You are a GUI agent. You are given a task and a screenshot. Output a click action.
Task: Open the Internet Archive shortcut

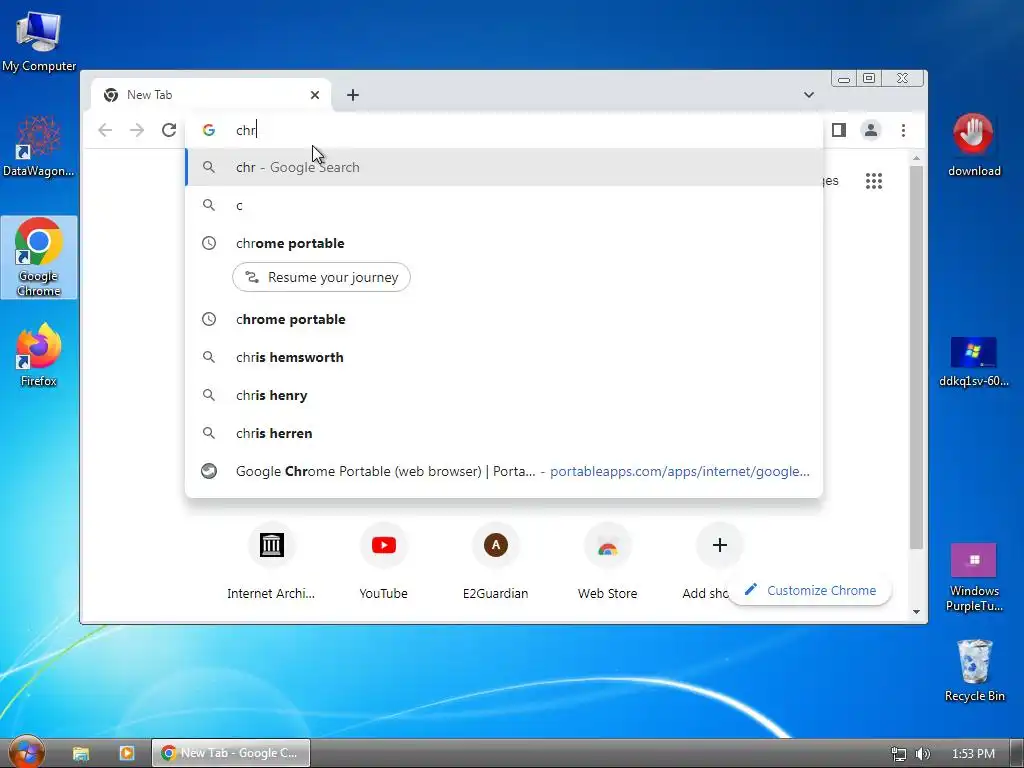point(271,560)
